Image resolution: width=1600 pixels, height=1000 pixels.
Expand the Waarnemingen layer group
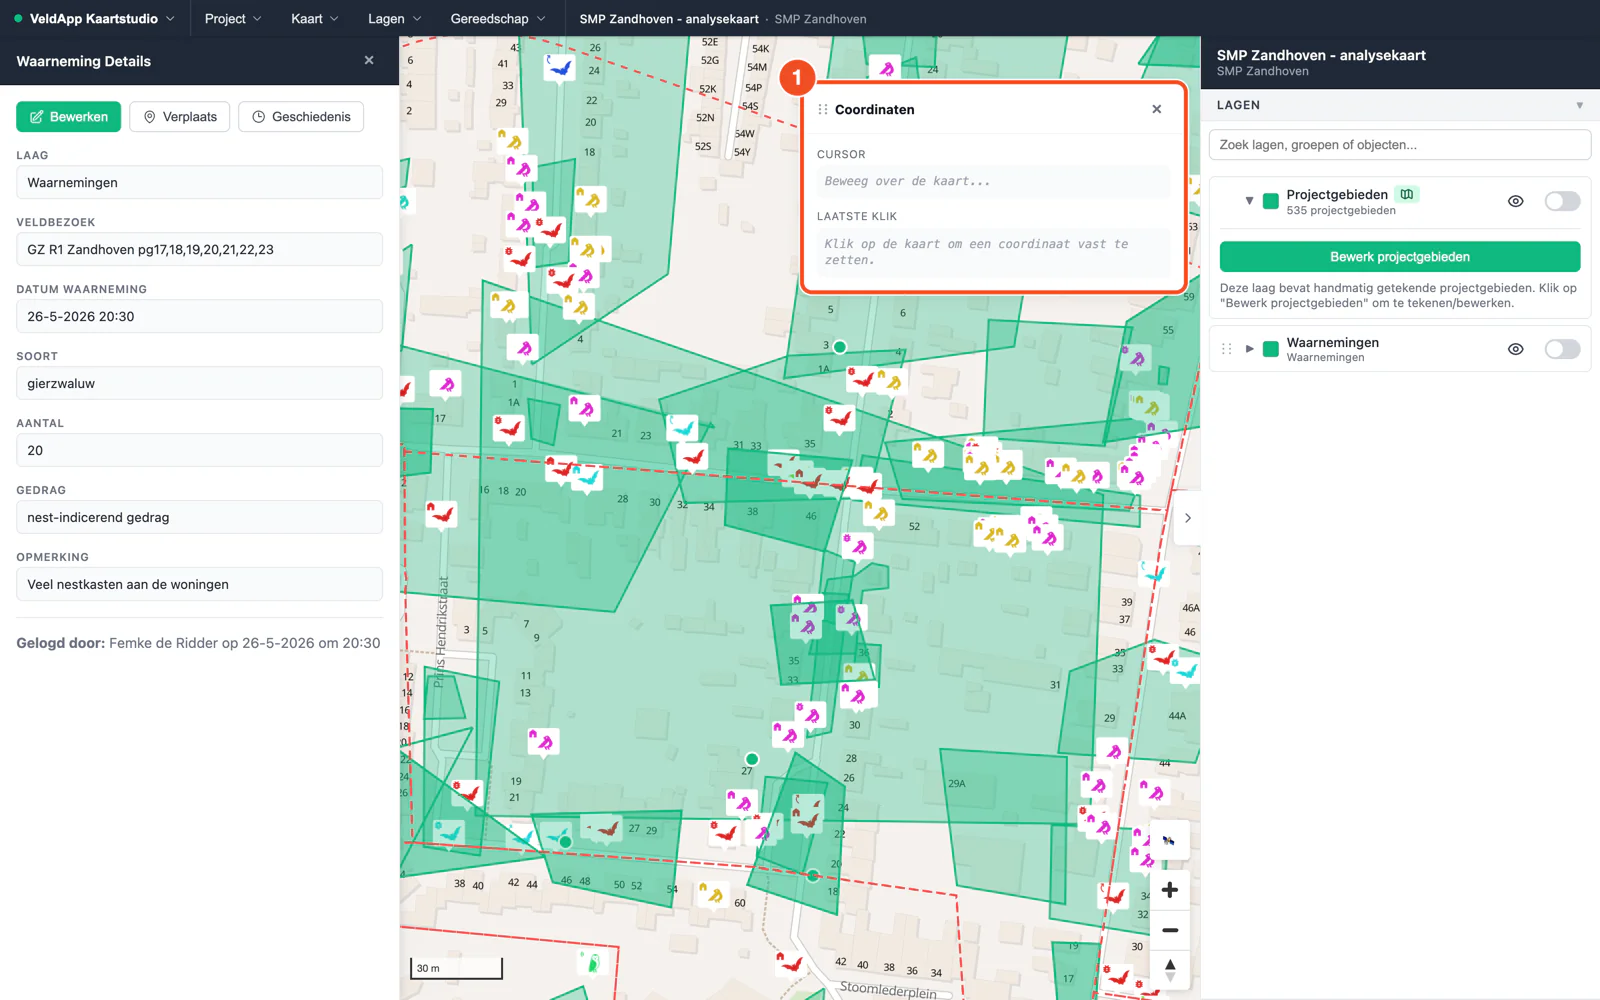[1249, 349]
